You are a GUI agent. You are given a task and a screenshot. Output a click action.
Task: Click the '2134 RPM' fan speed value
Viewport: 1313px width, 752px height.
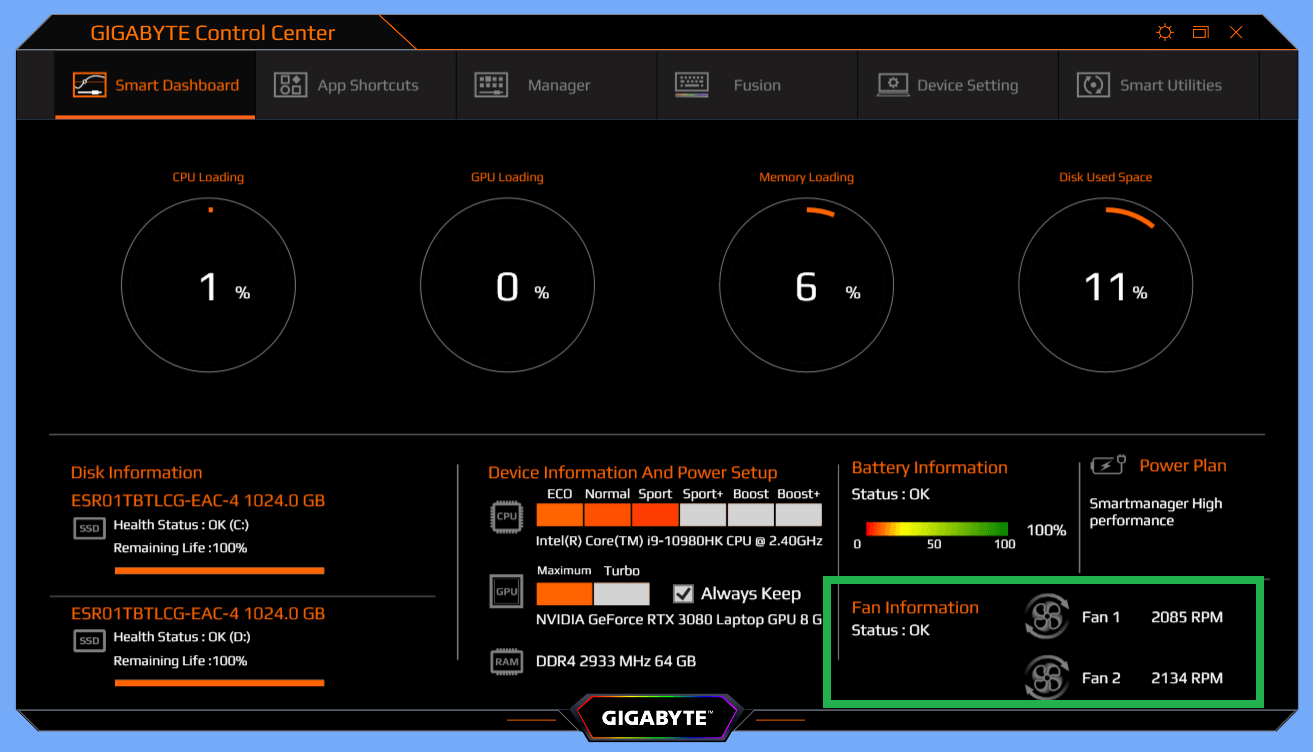pos(1187,678)
